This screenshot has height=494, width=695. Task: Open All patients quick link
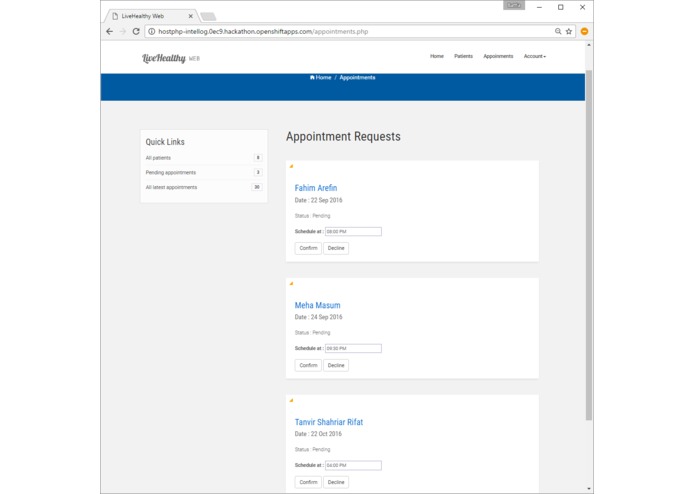tap(158, 158)
